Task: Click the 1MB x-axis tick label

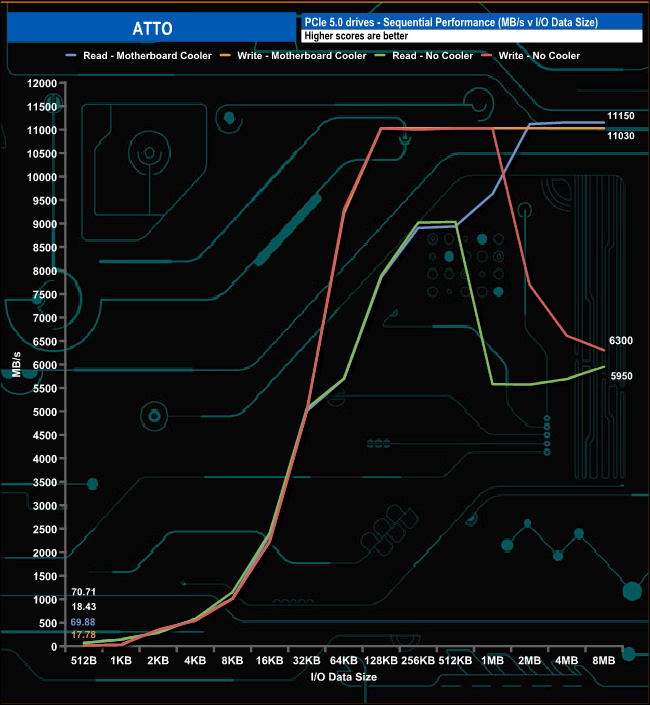Action: [493, 661]
